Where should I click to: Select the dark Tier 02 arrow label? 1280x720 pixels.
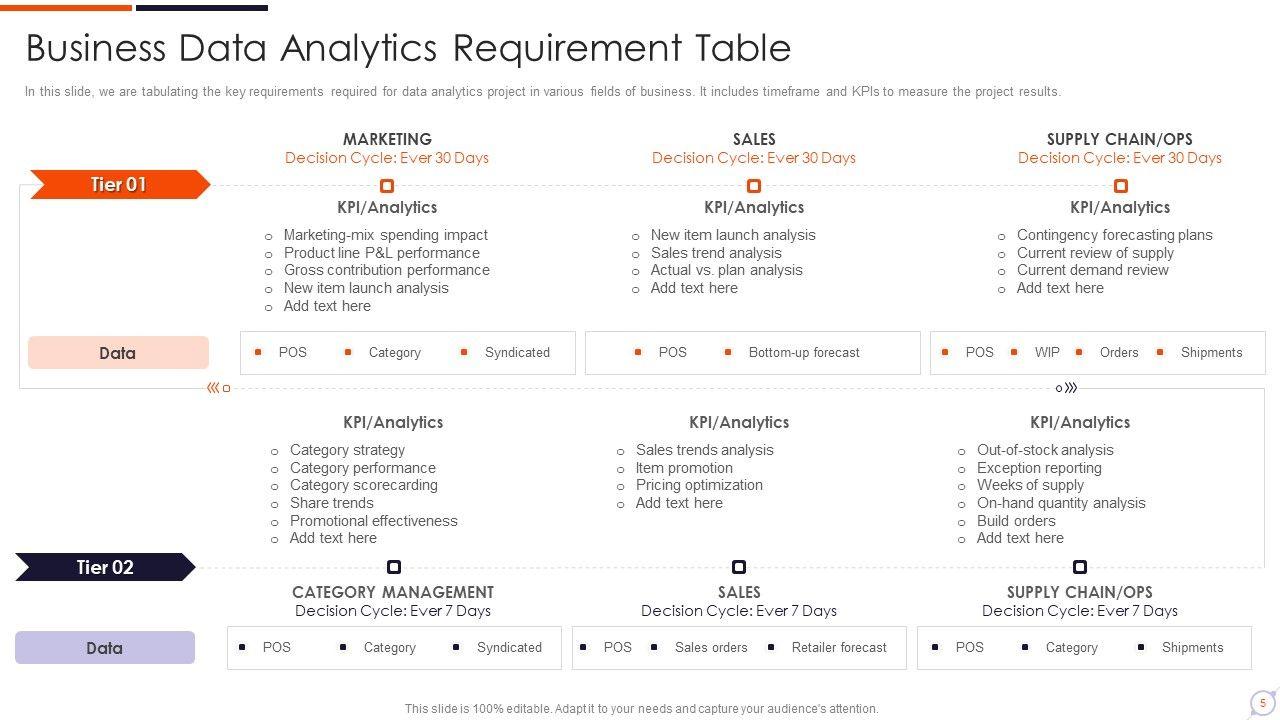[105, 568]
